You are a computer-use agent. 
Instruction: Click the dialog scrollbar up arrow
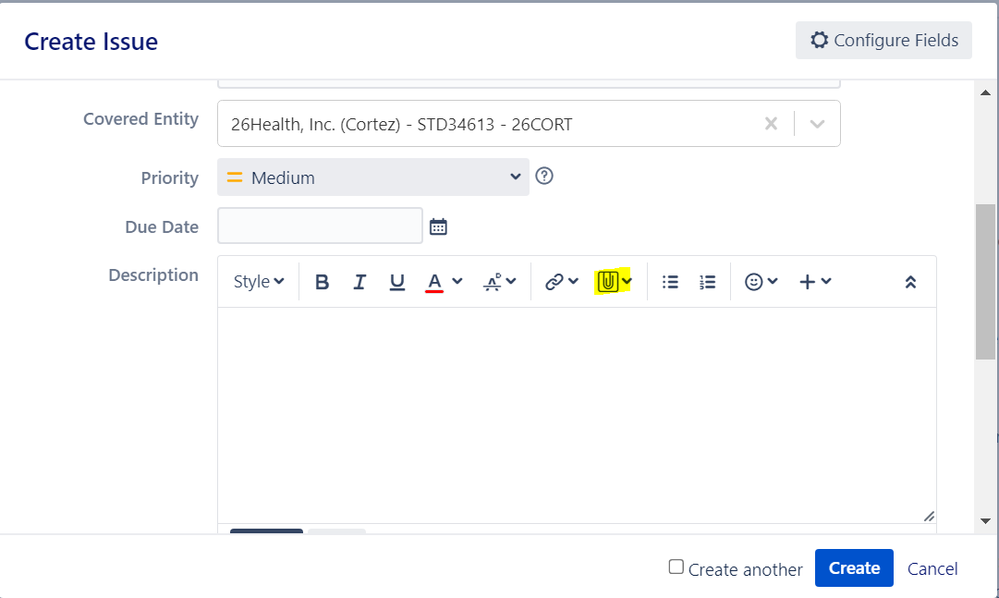coord(986,93)
